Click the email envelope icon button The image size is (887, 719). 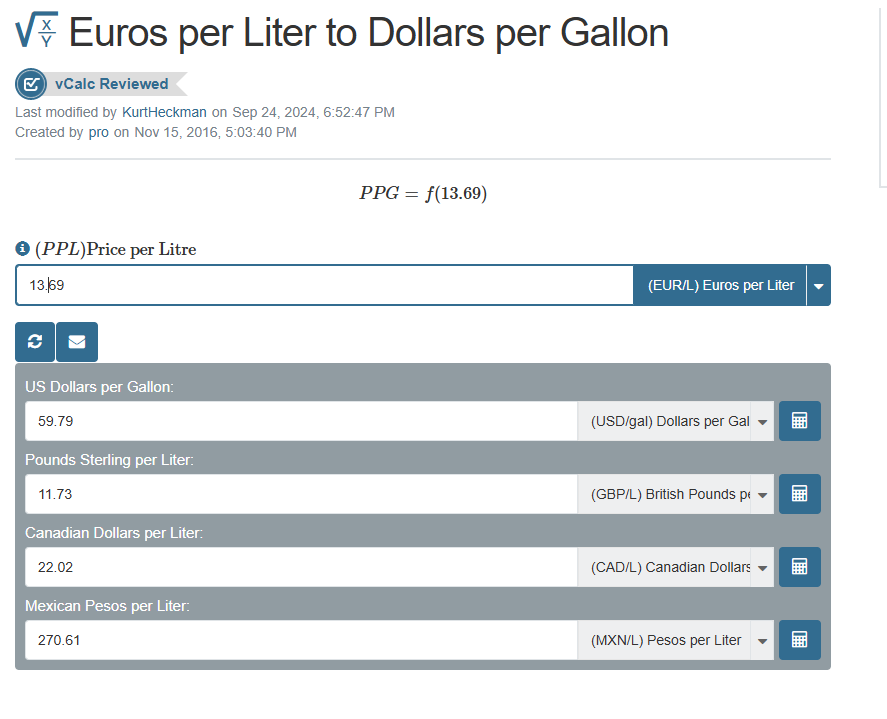[x=77, y=342]
